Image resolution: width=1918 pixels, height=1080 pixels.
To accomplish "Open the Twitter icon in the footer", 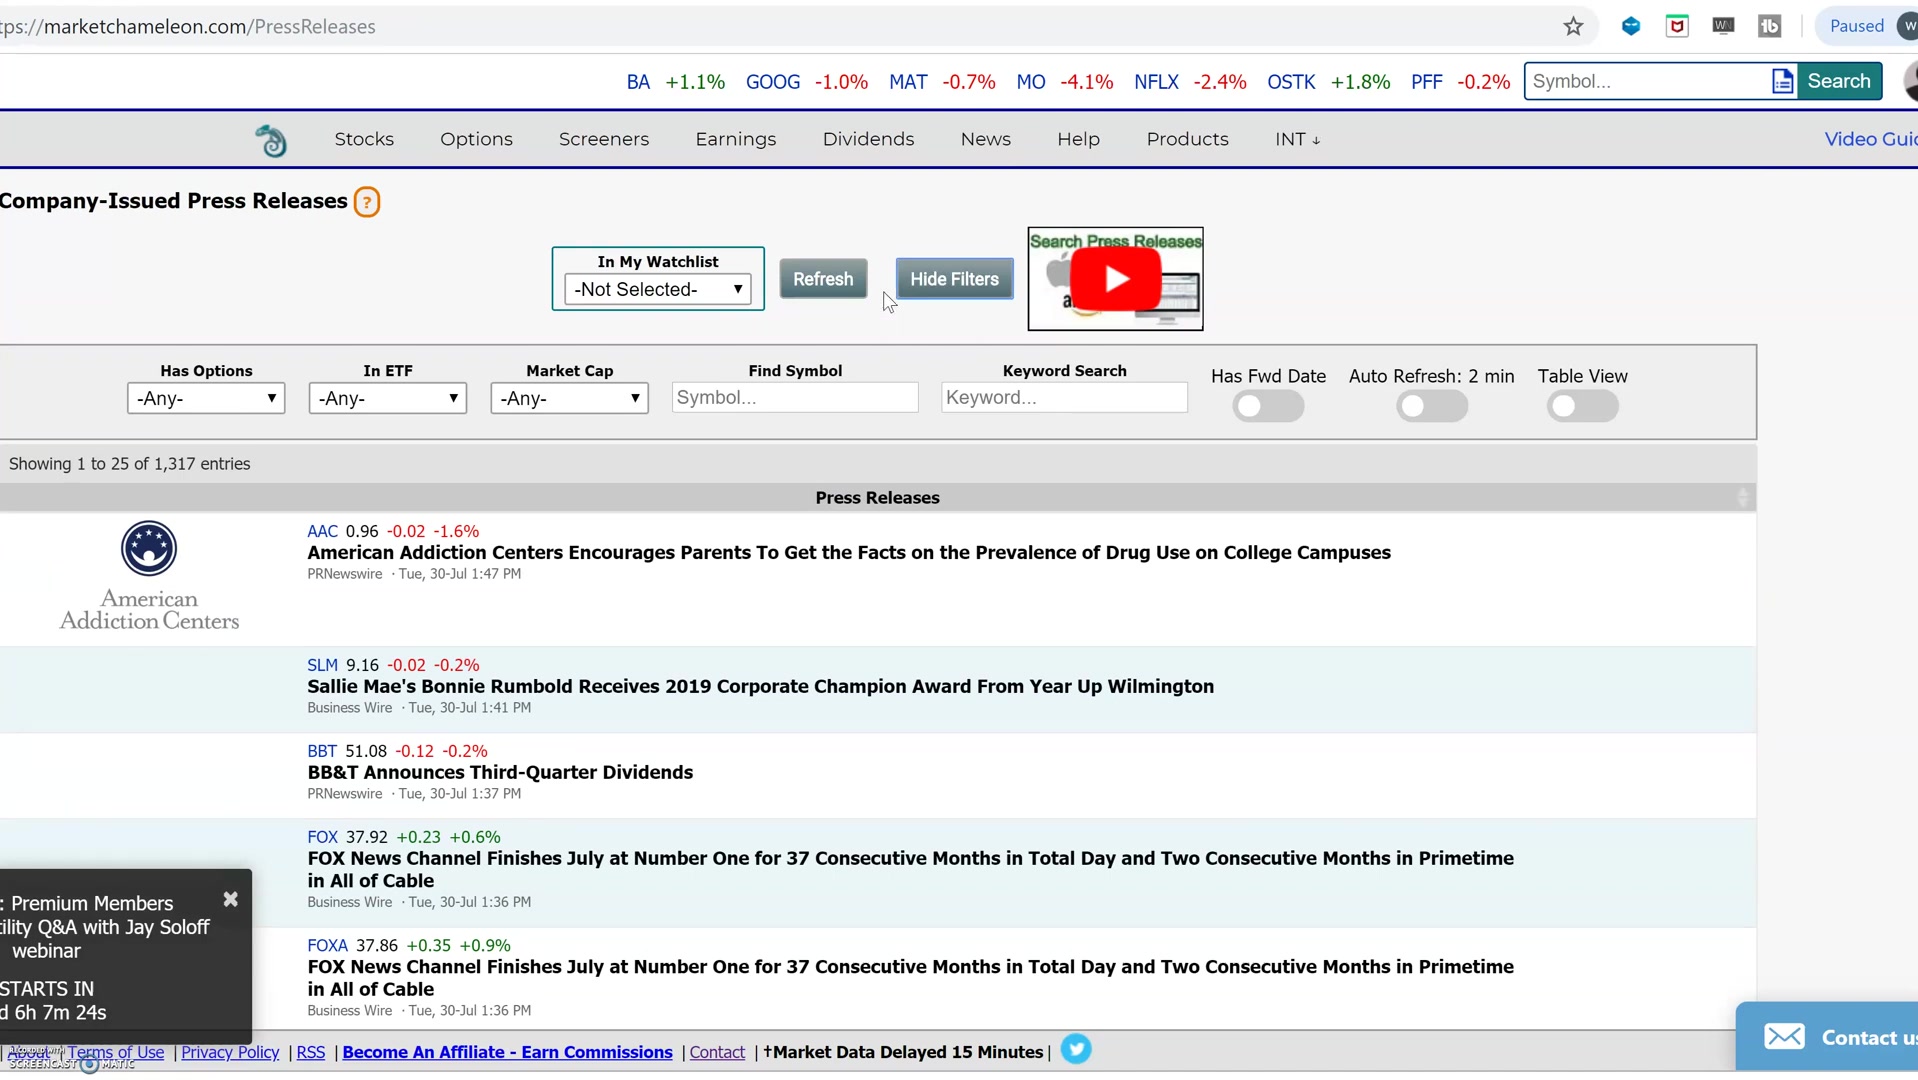I will 1076,1049.
